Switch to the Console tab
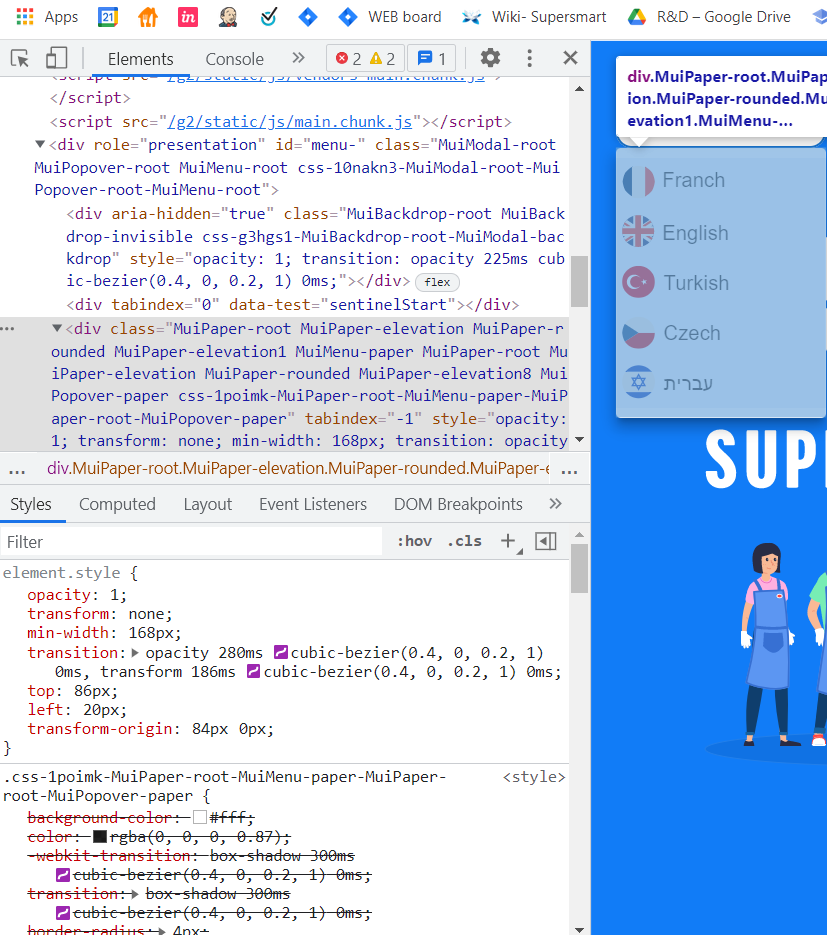The width and height of the screenshot is (827, 935). [234, 59]
